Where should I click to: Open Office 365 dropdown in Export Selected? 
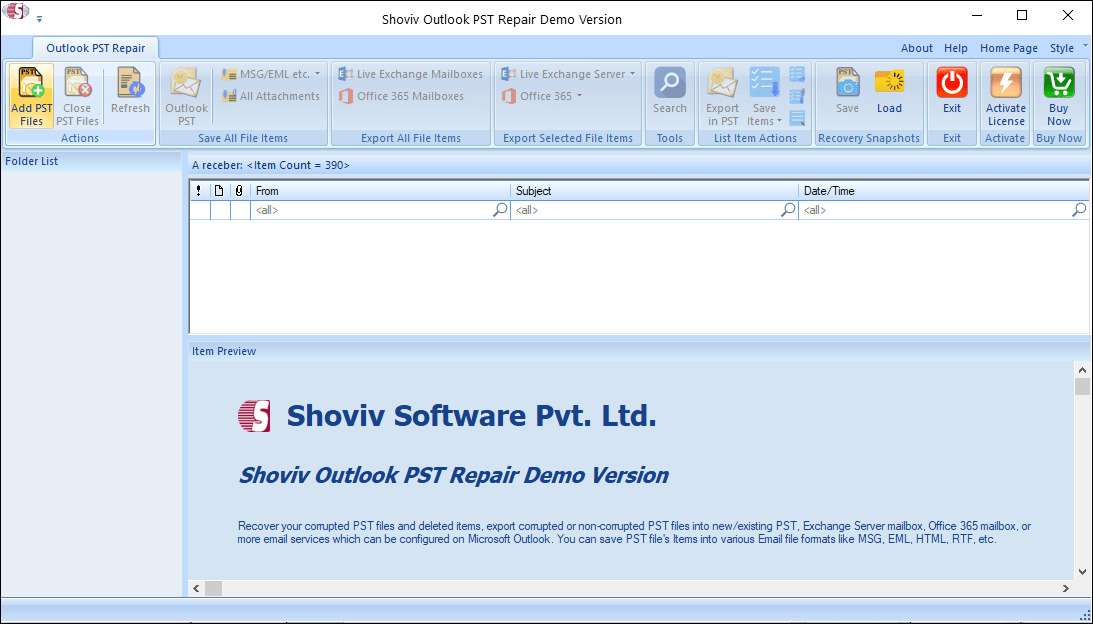pos(542,96)
